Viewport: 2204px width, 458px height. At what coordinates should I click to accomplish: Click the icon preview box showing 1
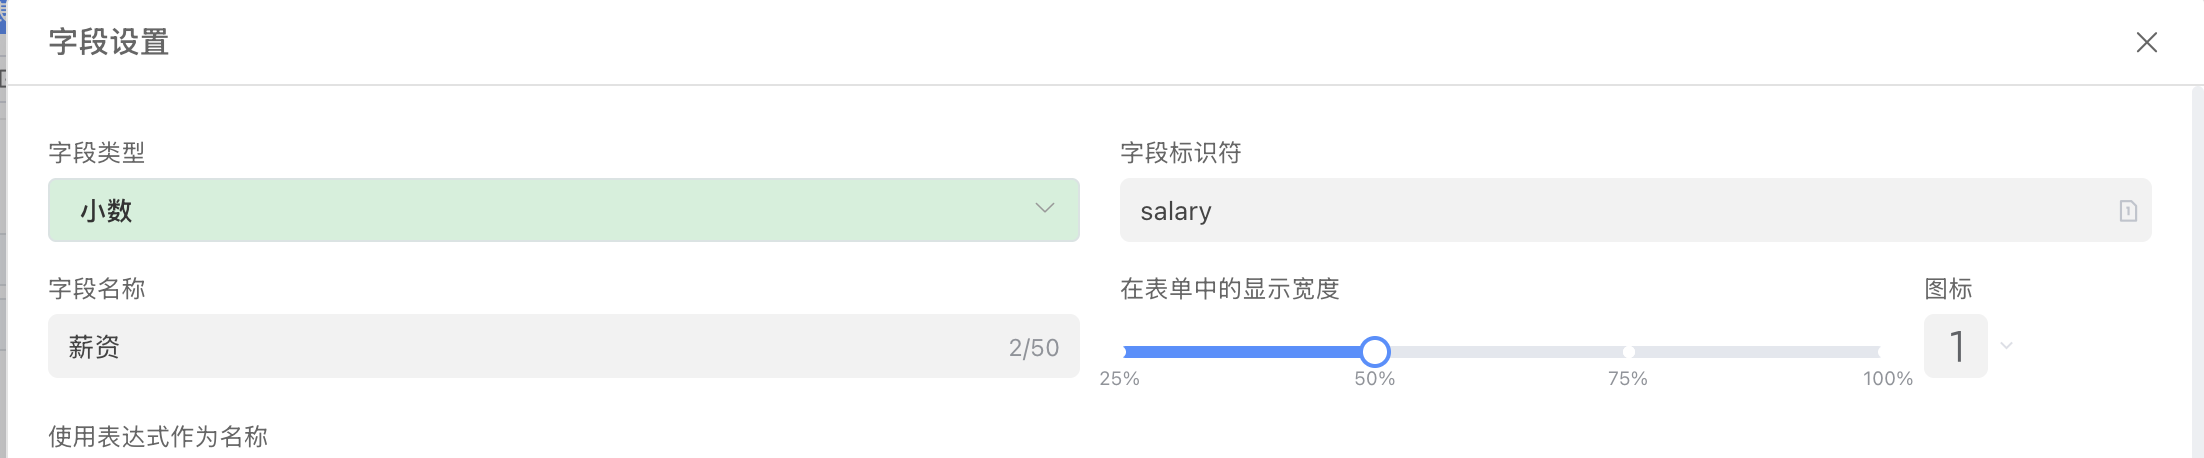(x=1955, y=346)
